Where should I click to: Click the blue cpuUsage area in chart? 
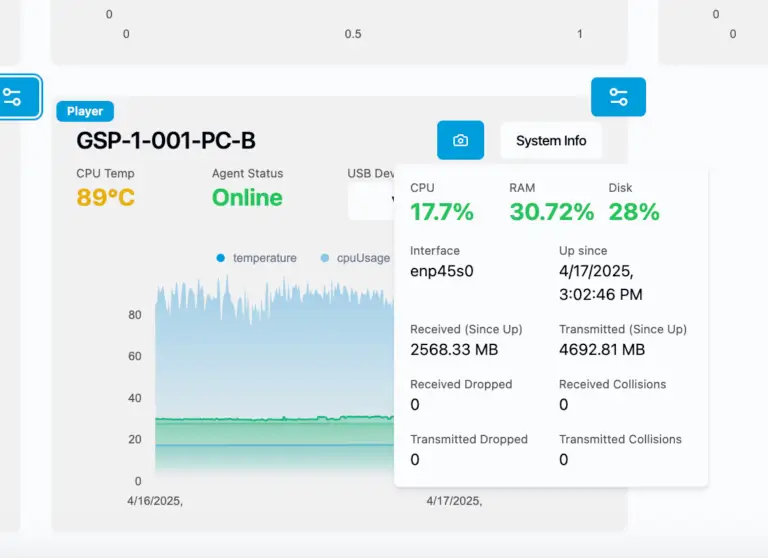coord(270,350)
